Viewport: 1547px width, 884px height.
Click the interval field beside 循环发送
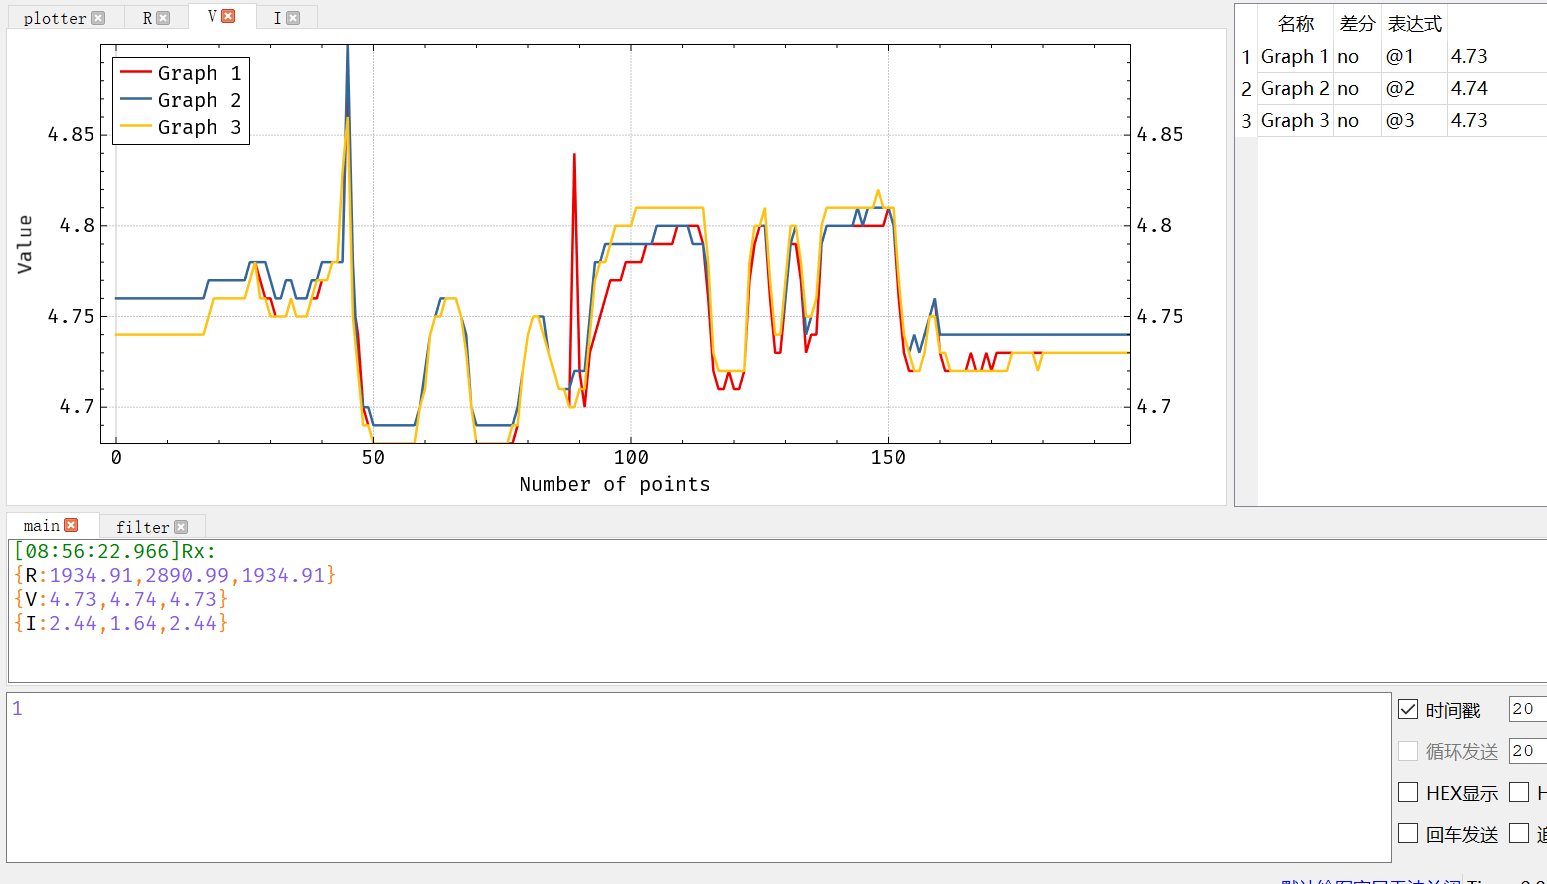(x=1528, y=750)
